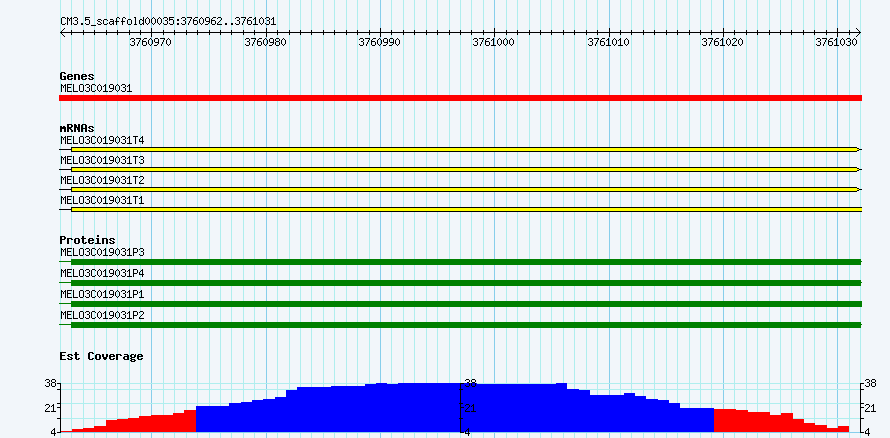Click the left arrow of the ruler
The image size is (890, 438).
[x=62, y=32]
